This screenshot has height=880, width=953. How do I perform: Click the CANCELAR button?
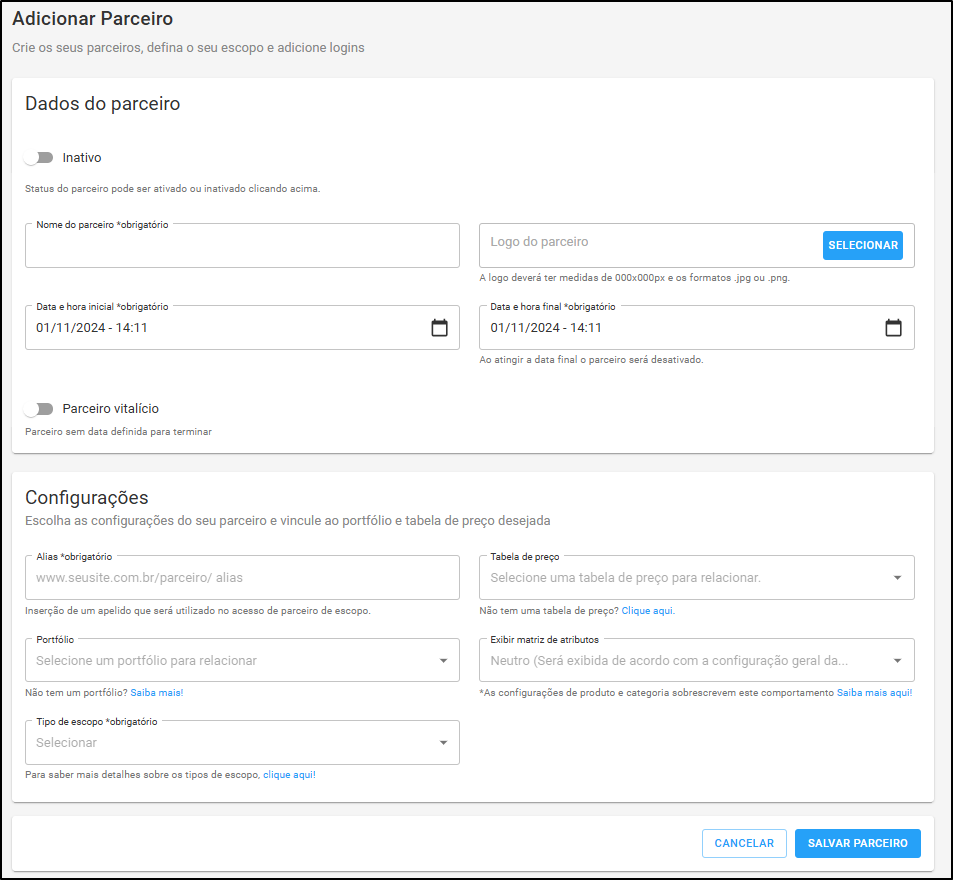tap(744, 844)
